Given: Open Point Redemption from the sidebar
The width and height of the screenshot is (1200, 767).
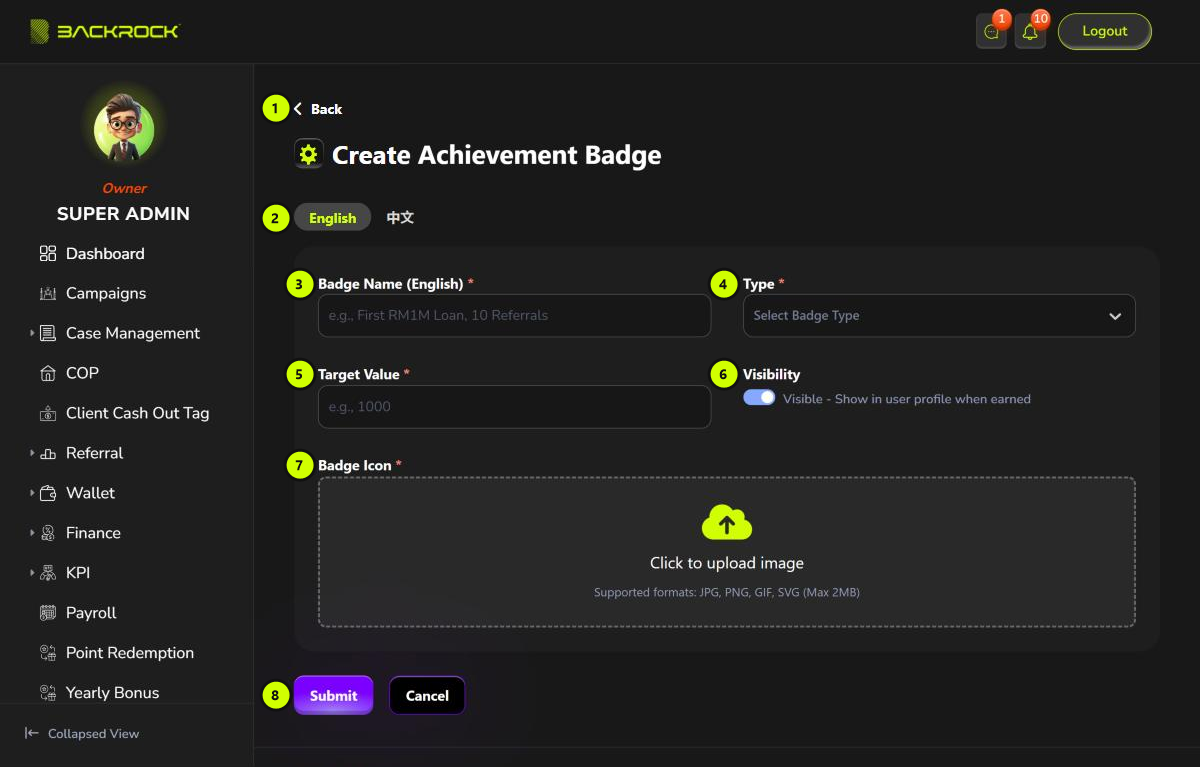Looking at the screenshot, I should pyautogui.click(x=130, y=654).
